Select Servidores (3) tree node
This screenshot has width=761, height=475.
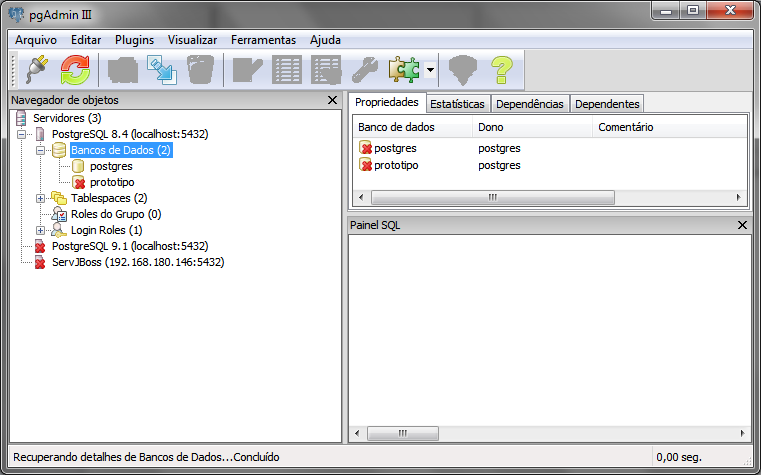[x=67, y=118]
